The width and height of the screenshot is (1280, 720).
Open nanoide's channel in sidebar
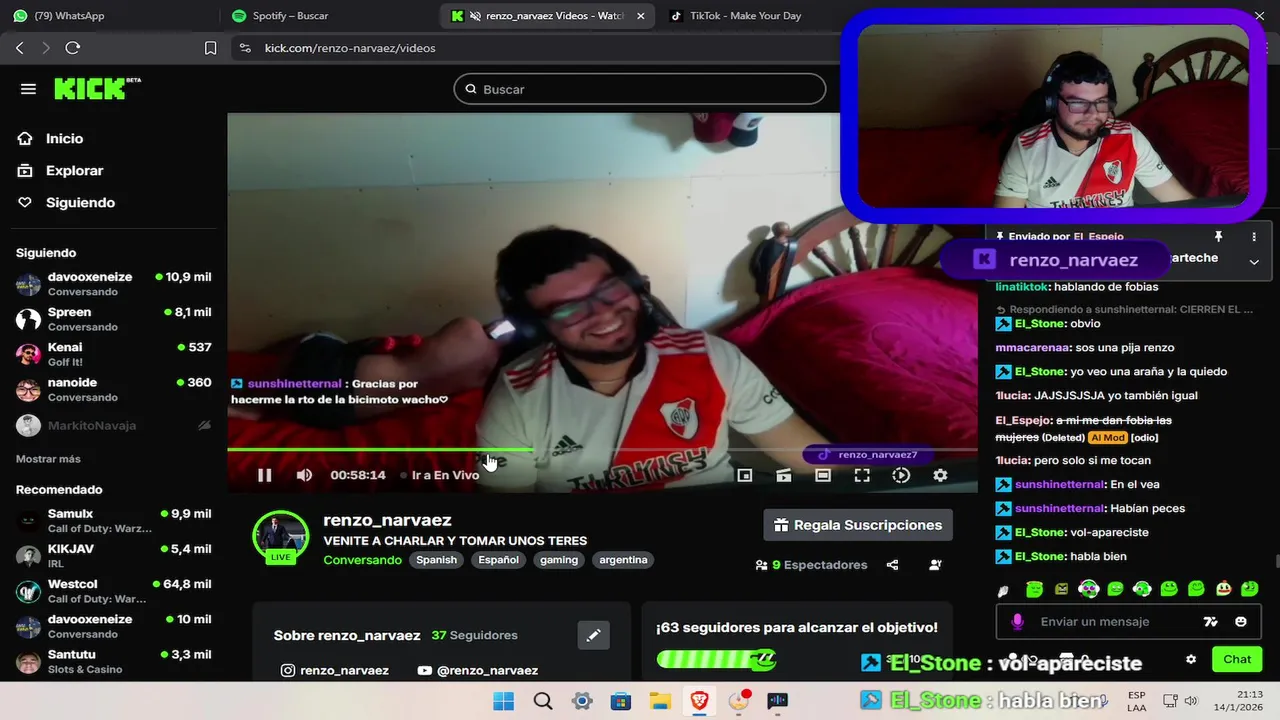114,389
